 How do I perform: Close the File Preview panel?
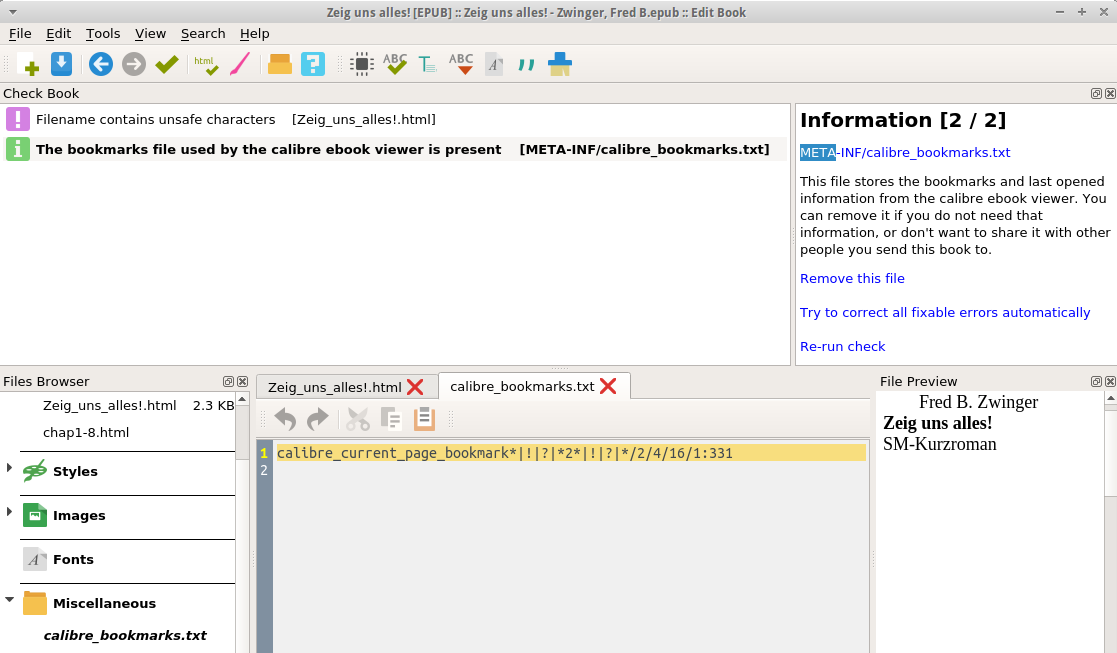(1110, 381)
